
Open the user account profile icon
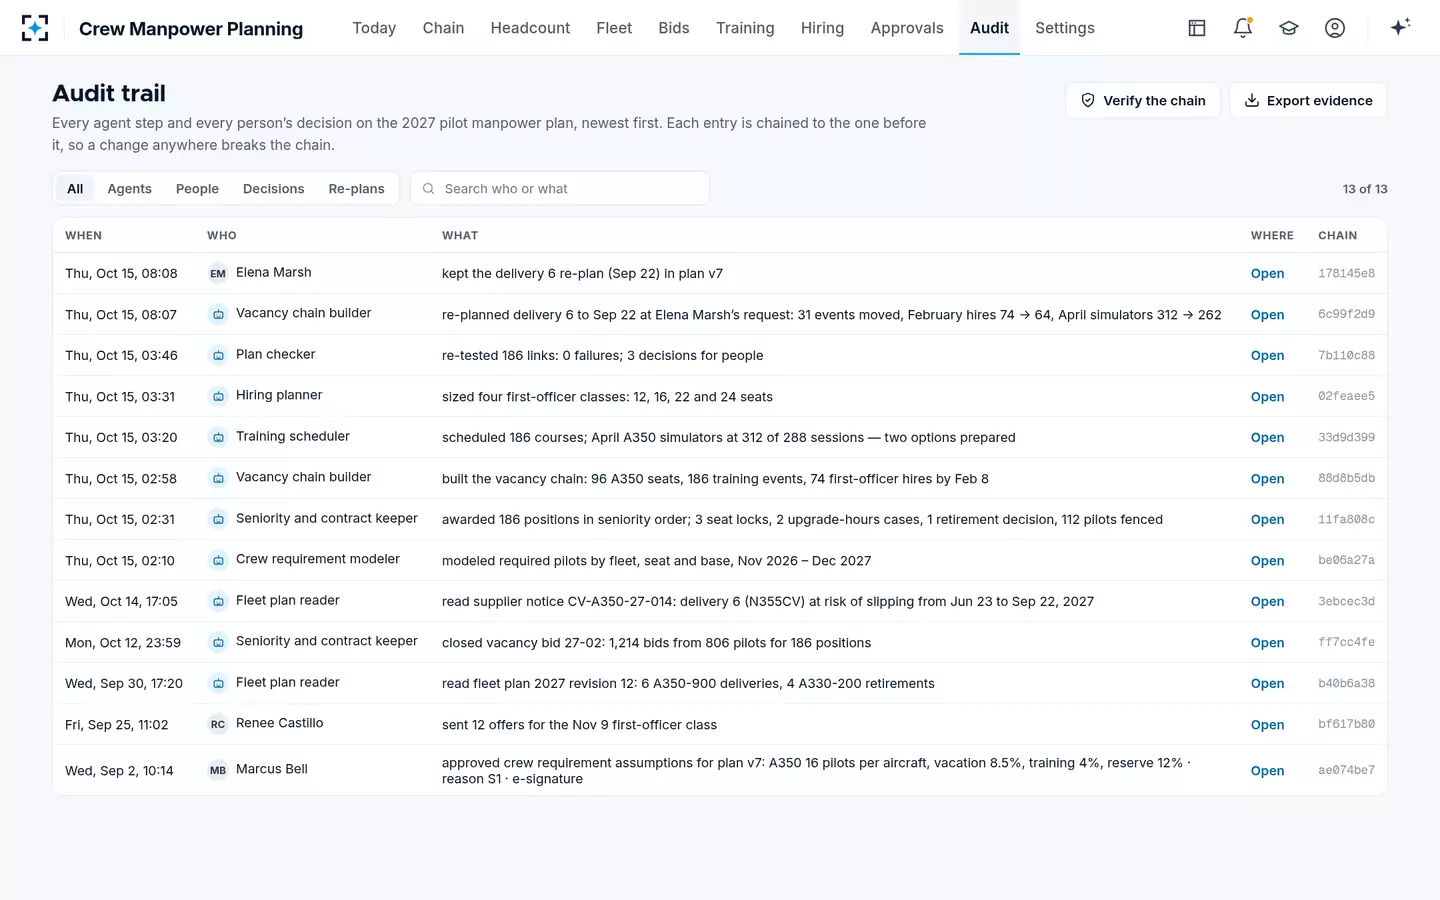coord(1335,28)
